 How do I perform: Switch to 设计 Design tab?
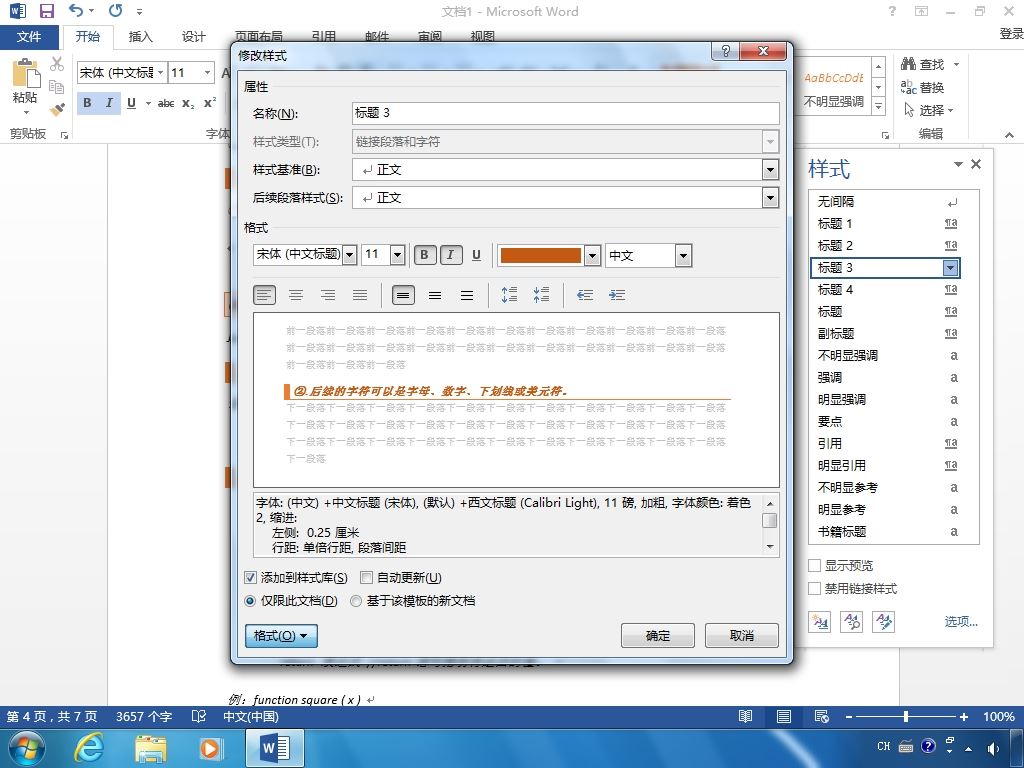click(193, 37)
